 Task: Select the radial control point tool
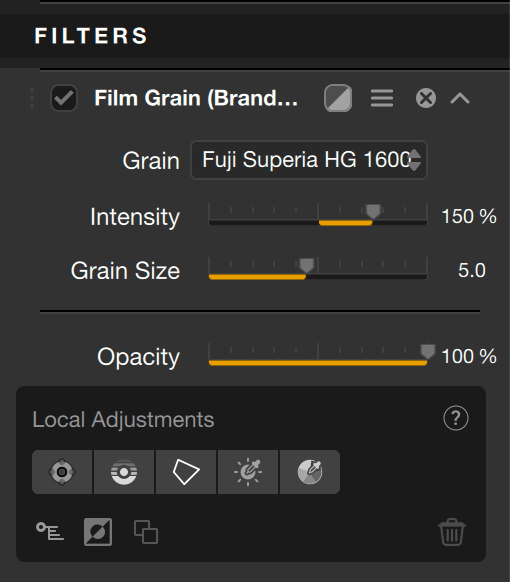[62, 472]
